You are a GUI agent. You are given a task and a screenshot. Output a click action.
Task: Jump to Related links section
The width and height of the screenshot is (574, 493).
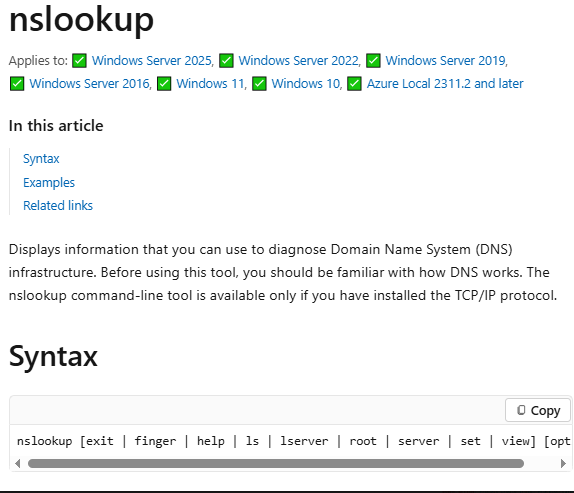58,206
